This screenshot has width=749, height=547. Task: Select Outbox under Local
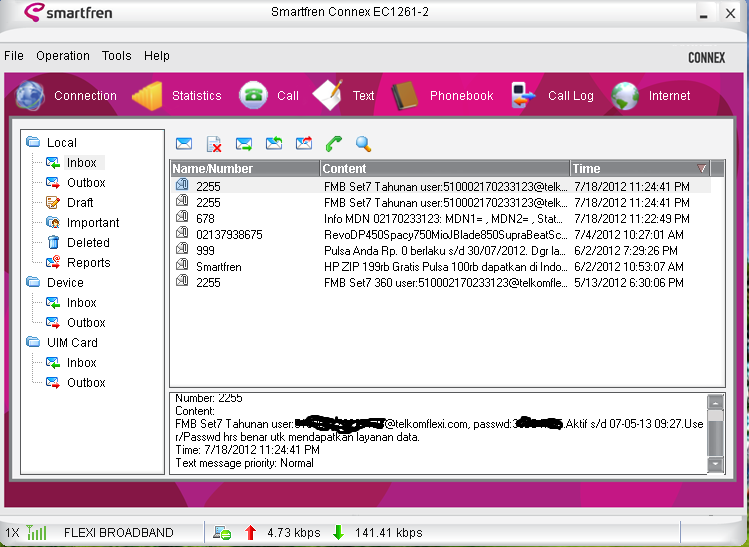[86, 183]
